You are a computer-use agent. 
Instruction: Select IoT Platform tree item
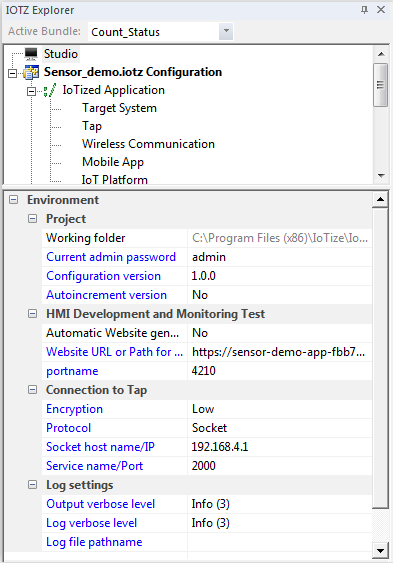[114, 179]
